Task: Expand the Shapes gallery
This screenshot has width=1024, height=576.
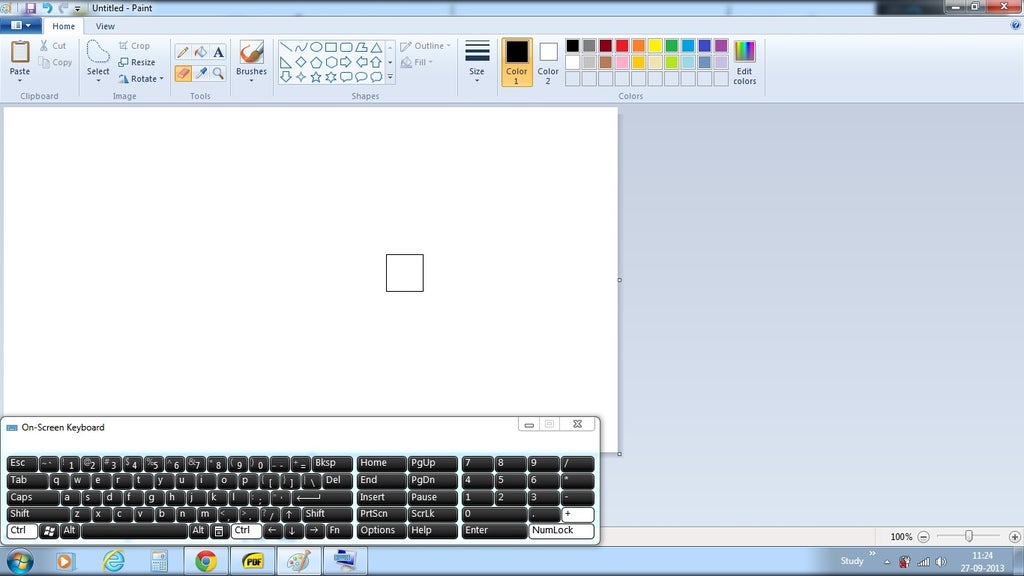Action: [x=390, y=78]
